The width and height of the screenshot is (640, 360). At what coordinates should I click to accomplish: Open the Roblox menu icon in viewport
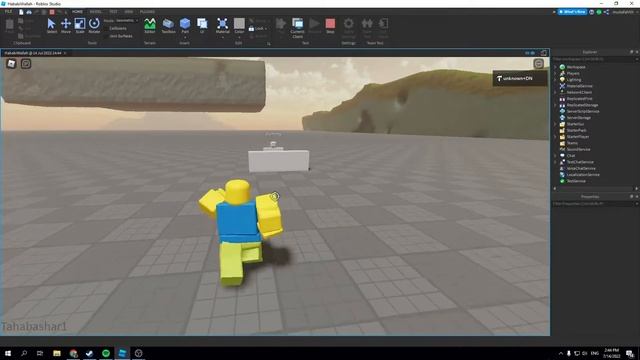pyautogui.click(x=11, y=64)
